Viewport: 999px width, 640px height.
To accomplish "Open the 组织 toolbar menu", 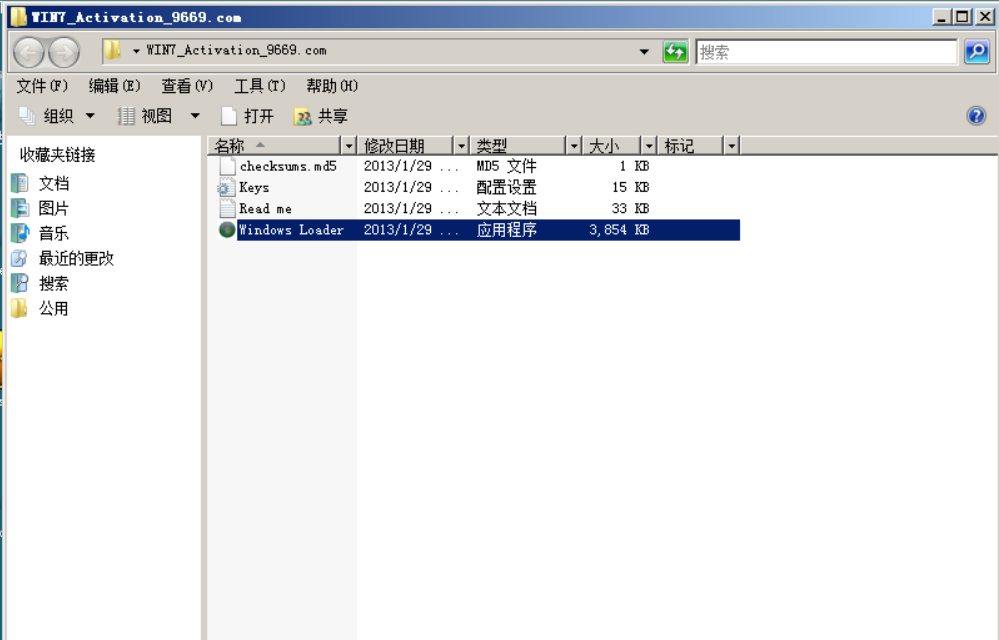I will tap(57, 116).
